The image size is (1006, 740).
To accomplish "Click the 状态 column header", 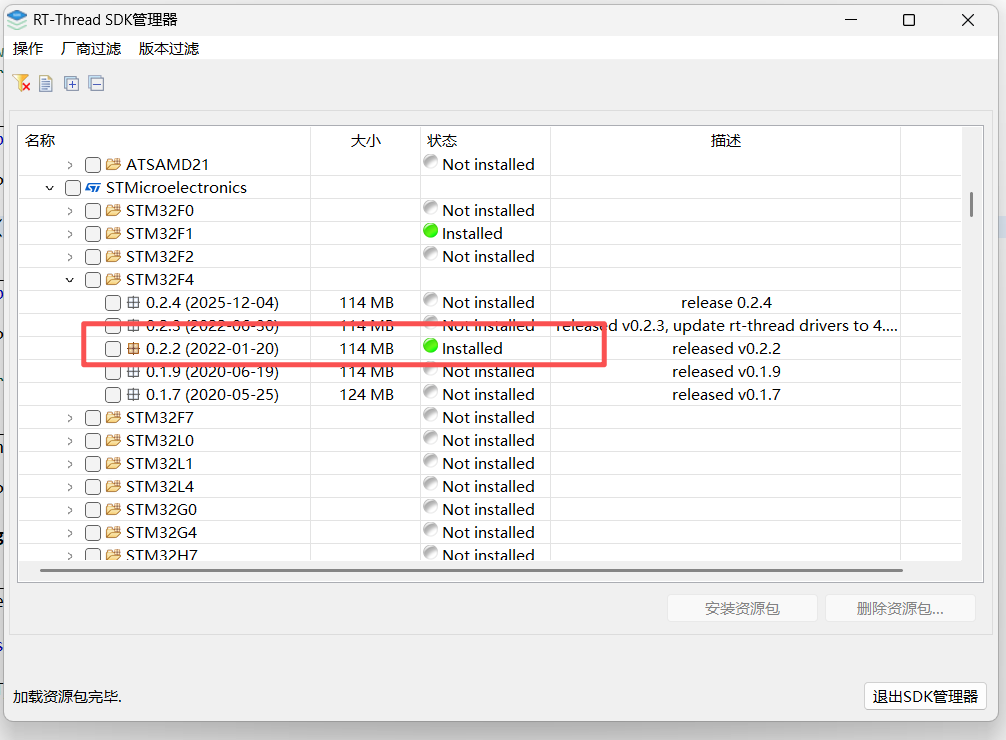I will (486, 141).
